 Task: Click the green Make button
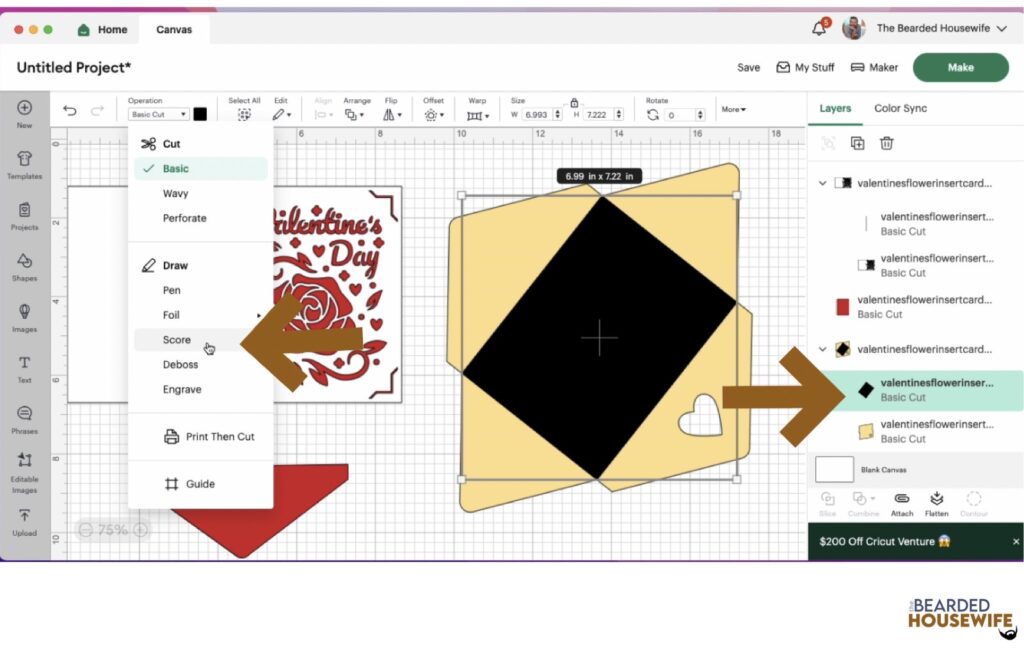(960, 67)
